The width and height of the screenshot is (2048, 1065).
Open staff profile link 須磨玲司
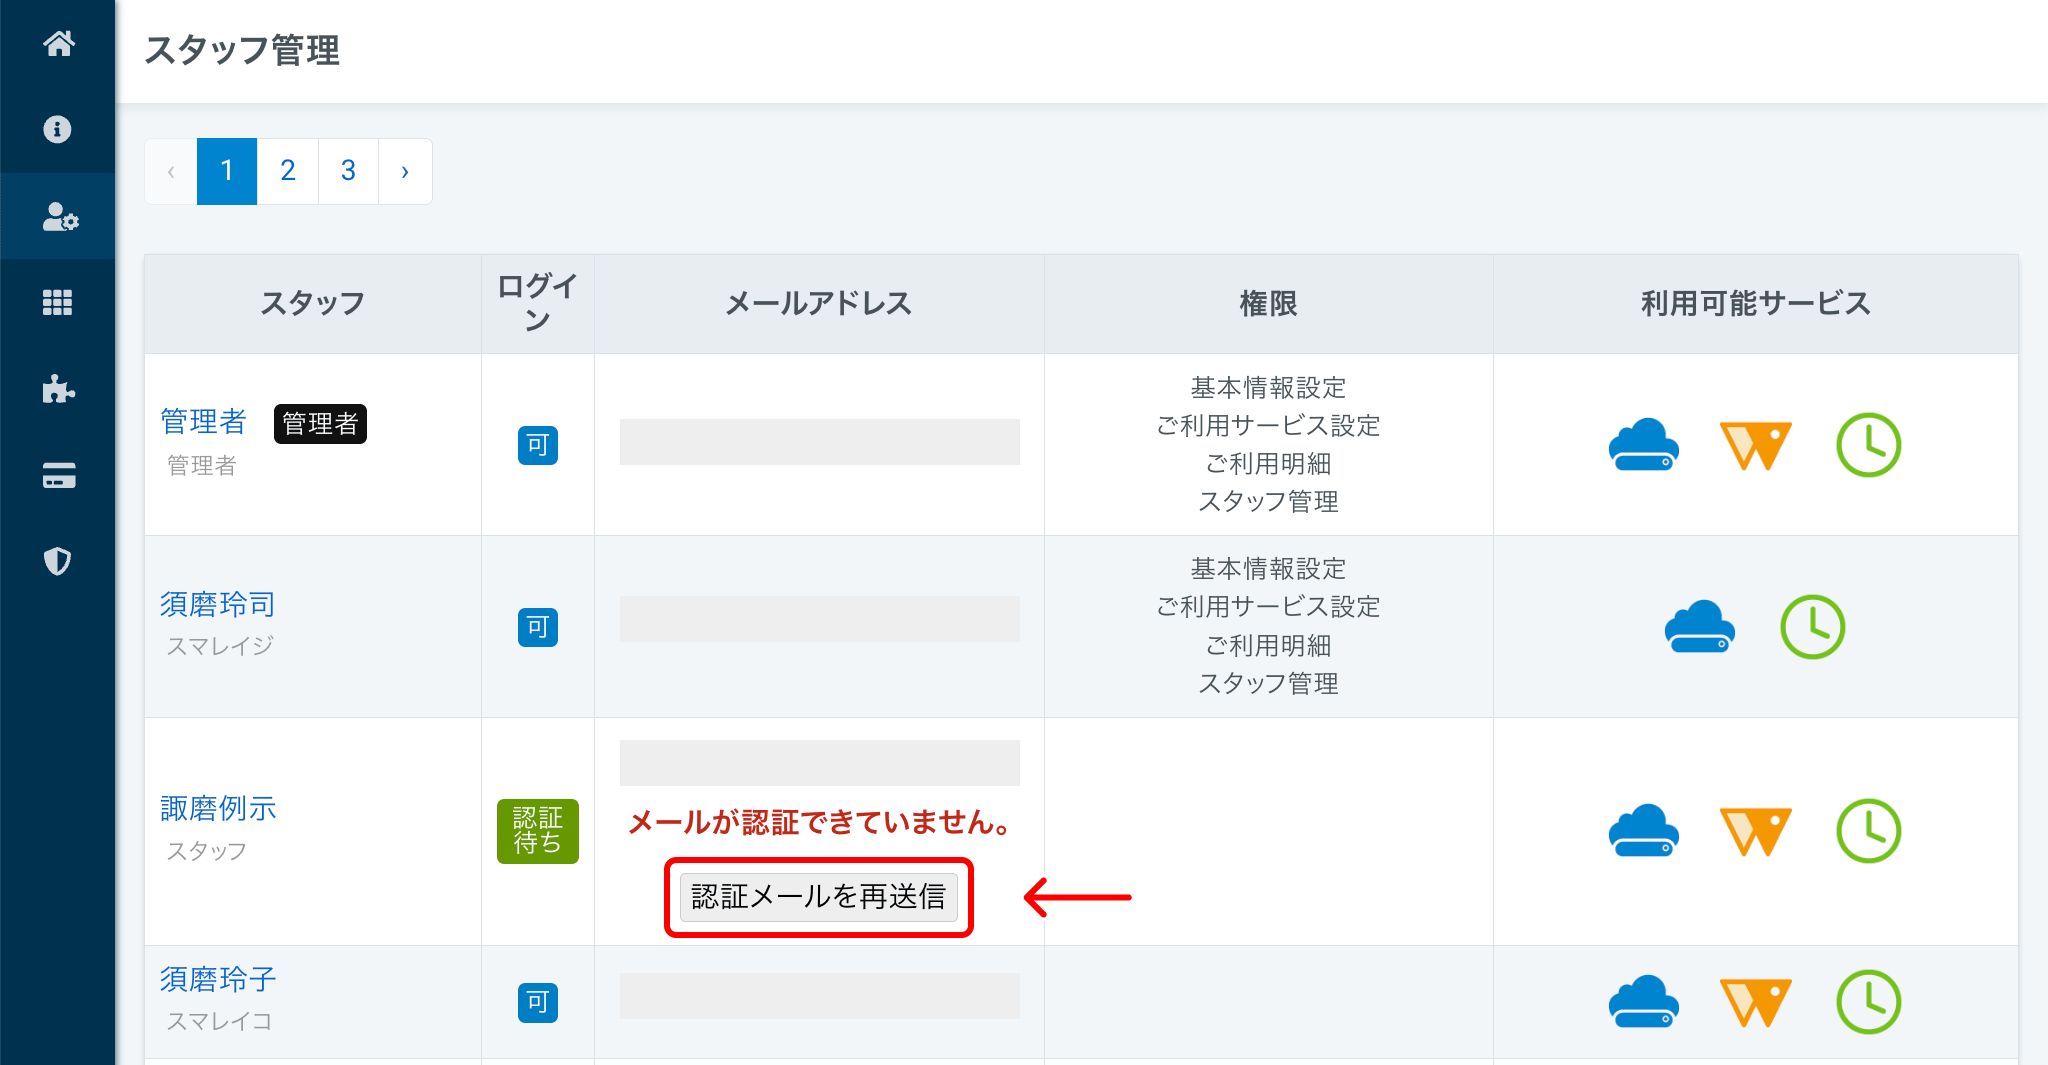[x=217, y=604]
